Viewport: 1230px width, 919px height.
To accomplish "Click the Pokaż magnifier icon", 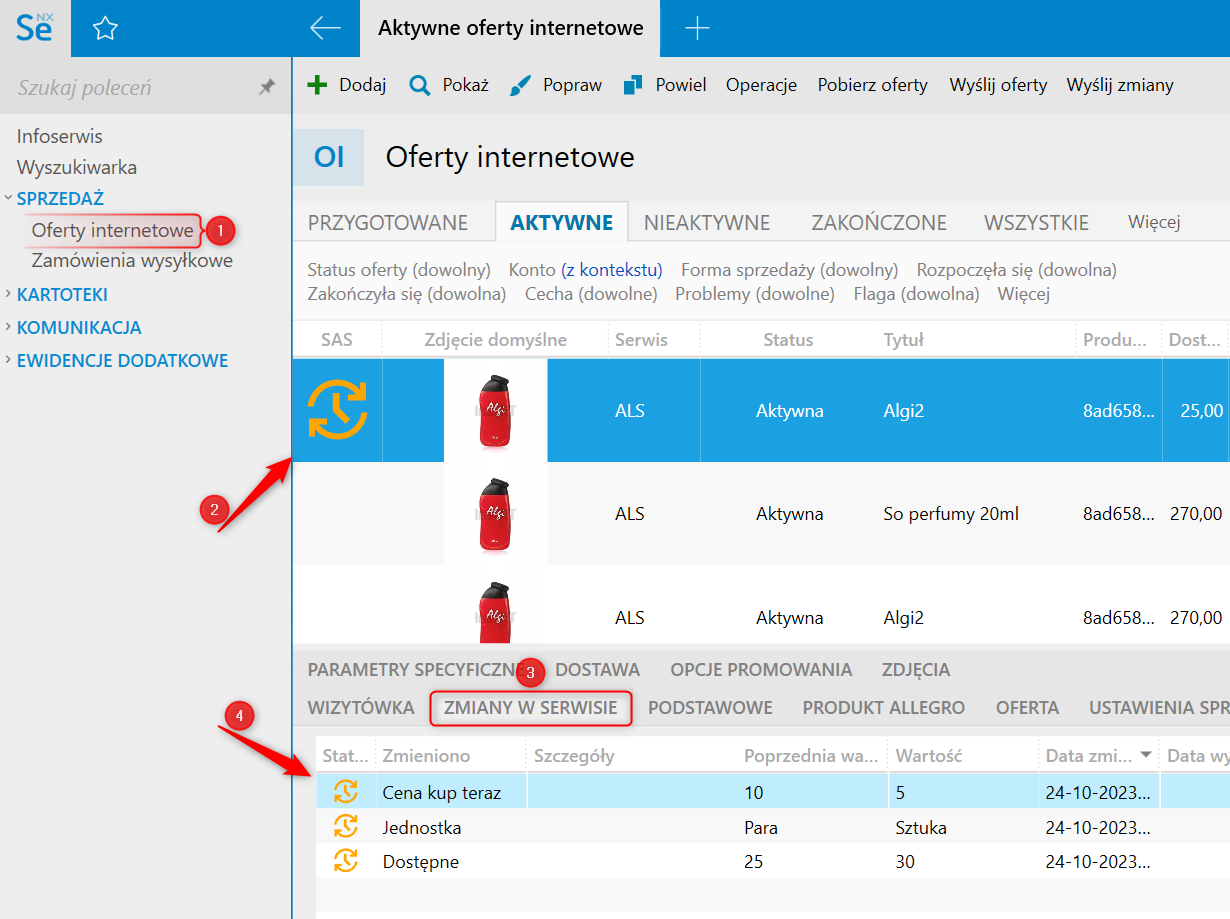I will click(420, 85).
